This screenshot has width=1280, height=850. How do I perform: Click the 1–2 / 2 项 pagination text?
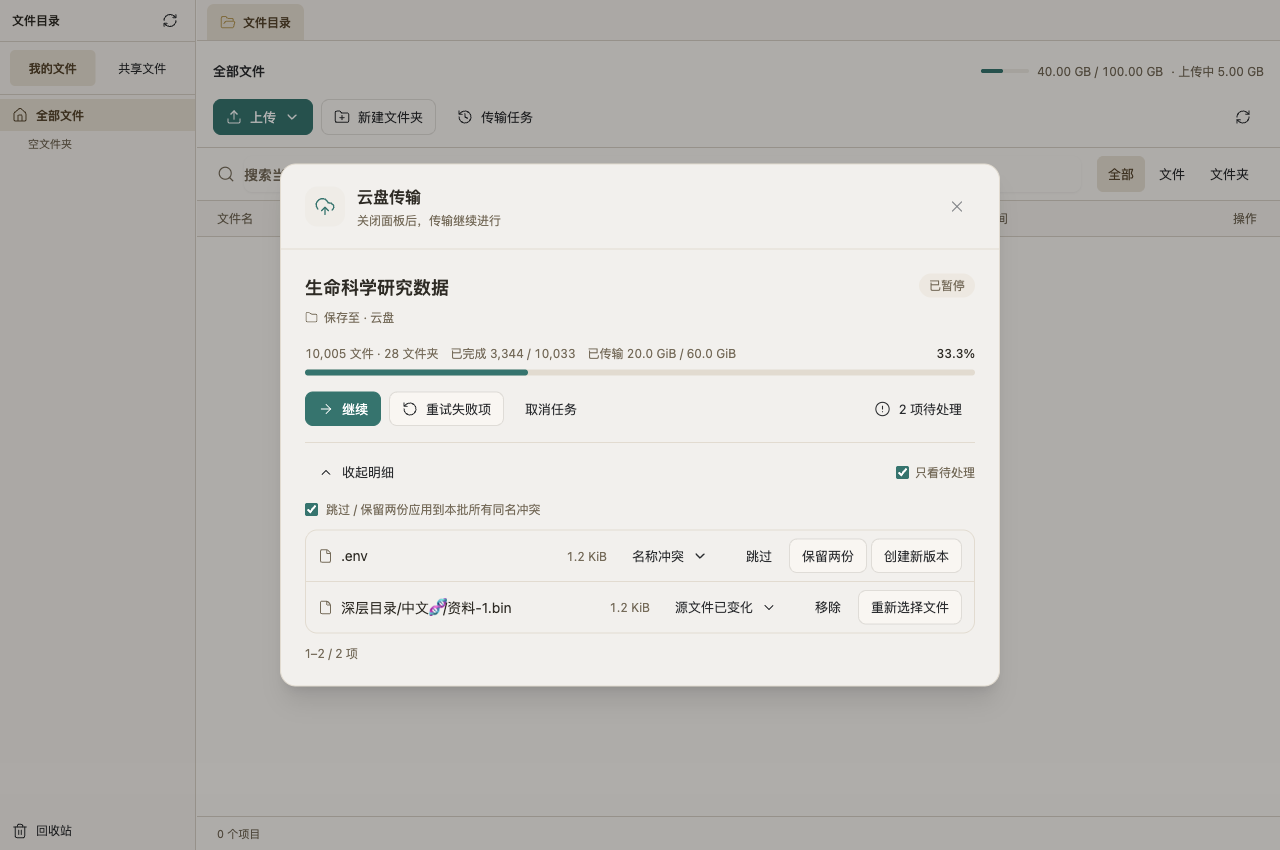pyautogui.click(x=331, y=653)
